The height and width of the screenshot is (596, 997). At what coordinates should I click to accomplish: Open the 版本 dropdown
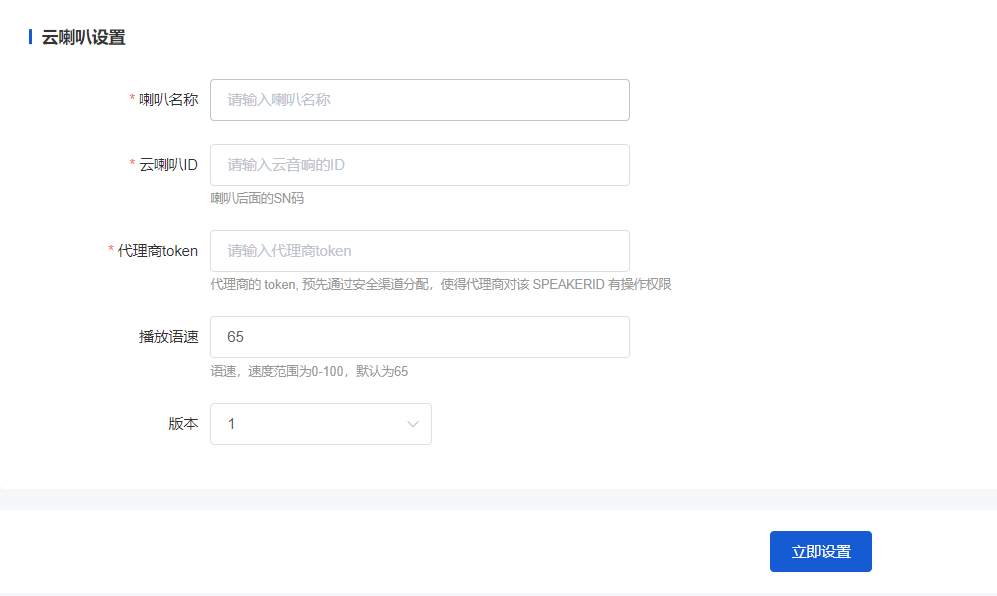pyautogui.click(x=320, y=424)
